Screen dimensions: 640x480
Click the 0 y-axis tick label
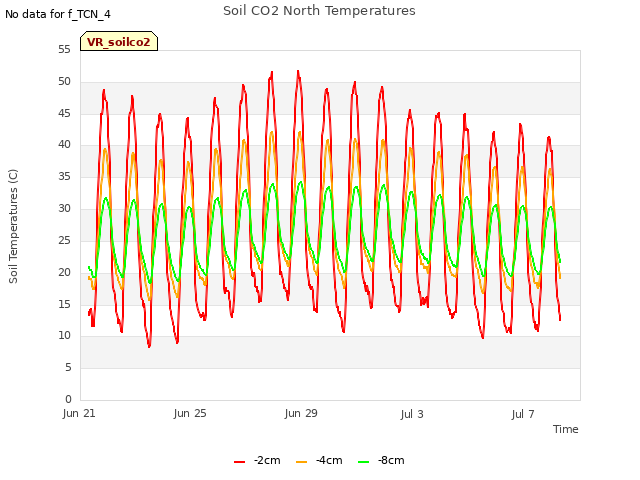click(x=68, y=400)
